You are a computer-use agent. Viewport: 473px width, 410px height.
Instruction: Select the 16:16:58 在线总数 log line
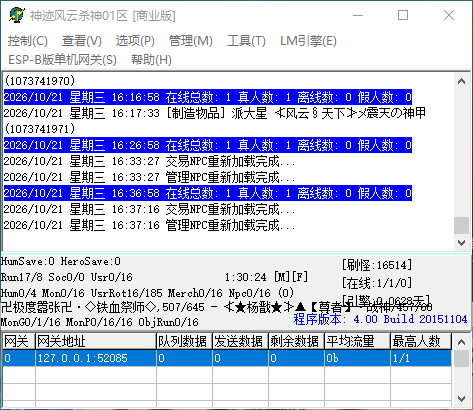[x=208, y=97]
